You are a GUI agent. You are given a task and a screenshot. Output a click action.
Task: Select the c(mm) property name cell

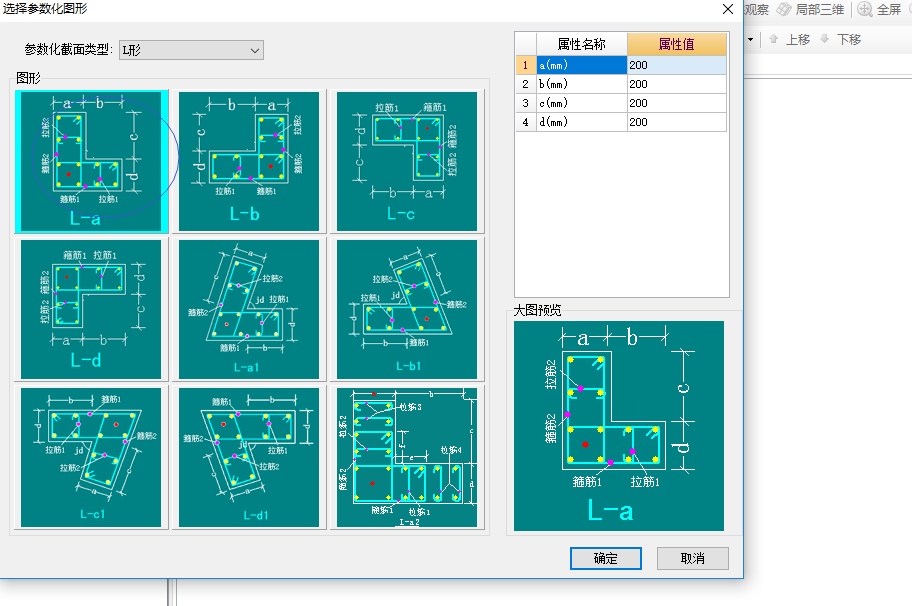(x=582, y=103)
